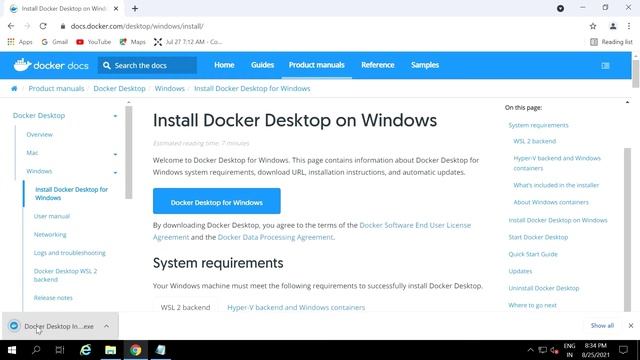Click the Chrome taskbar icon

tap(136, 350)
